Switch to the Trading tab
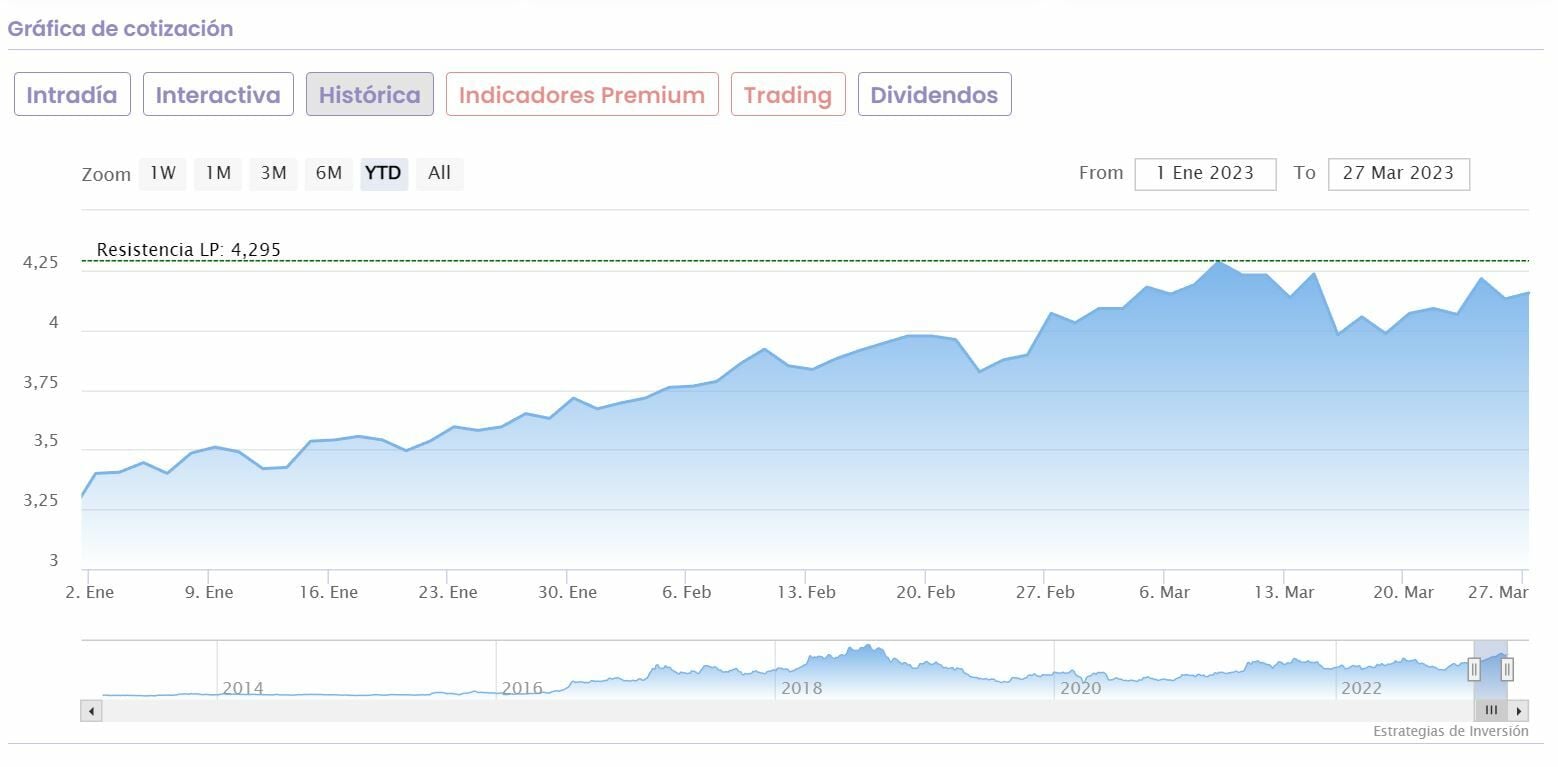1558x767 pixels. coord(788,95)
